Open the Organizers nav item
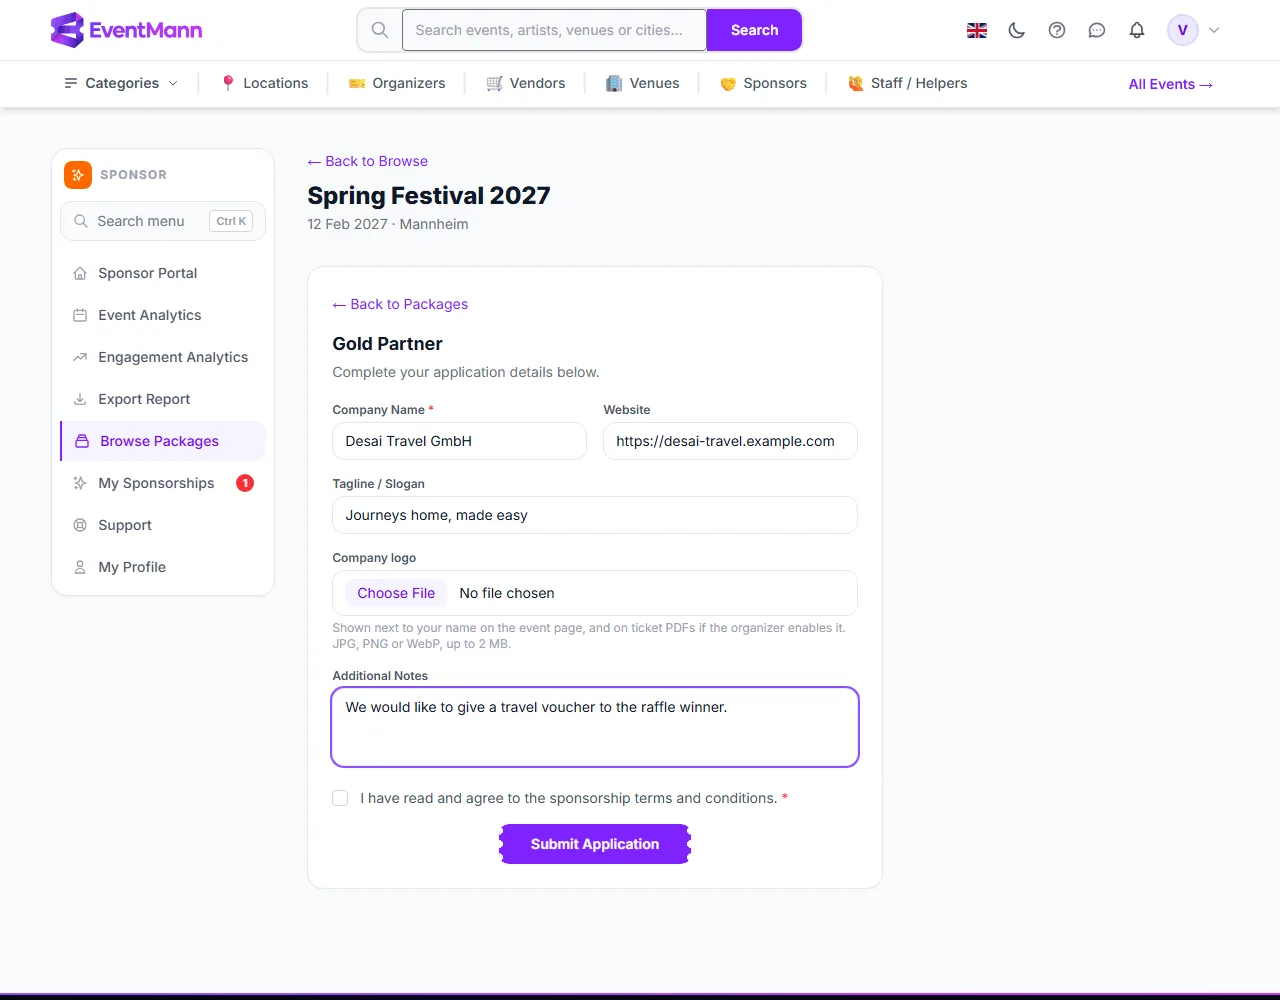Image resolution: width=1280 pixels, height=1000 pixels. (397, 83)
